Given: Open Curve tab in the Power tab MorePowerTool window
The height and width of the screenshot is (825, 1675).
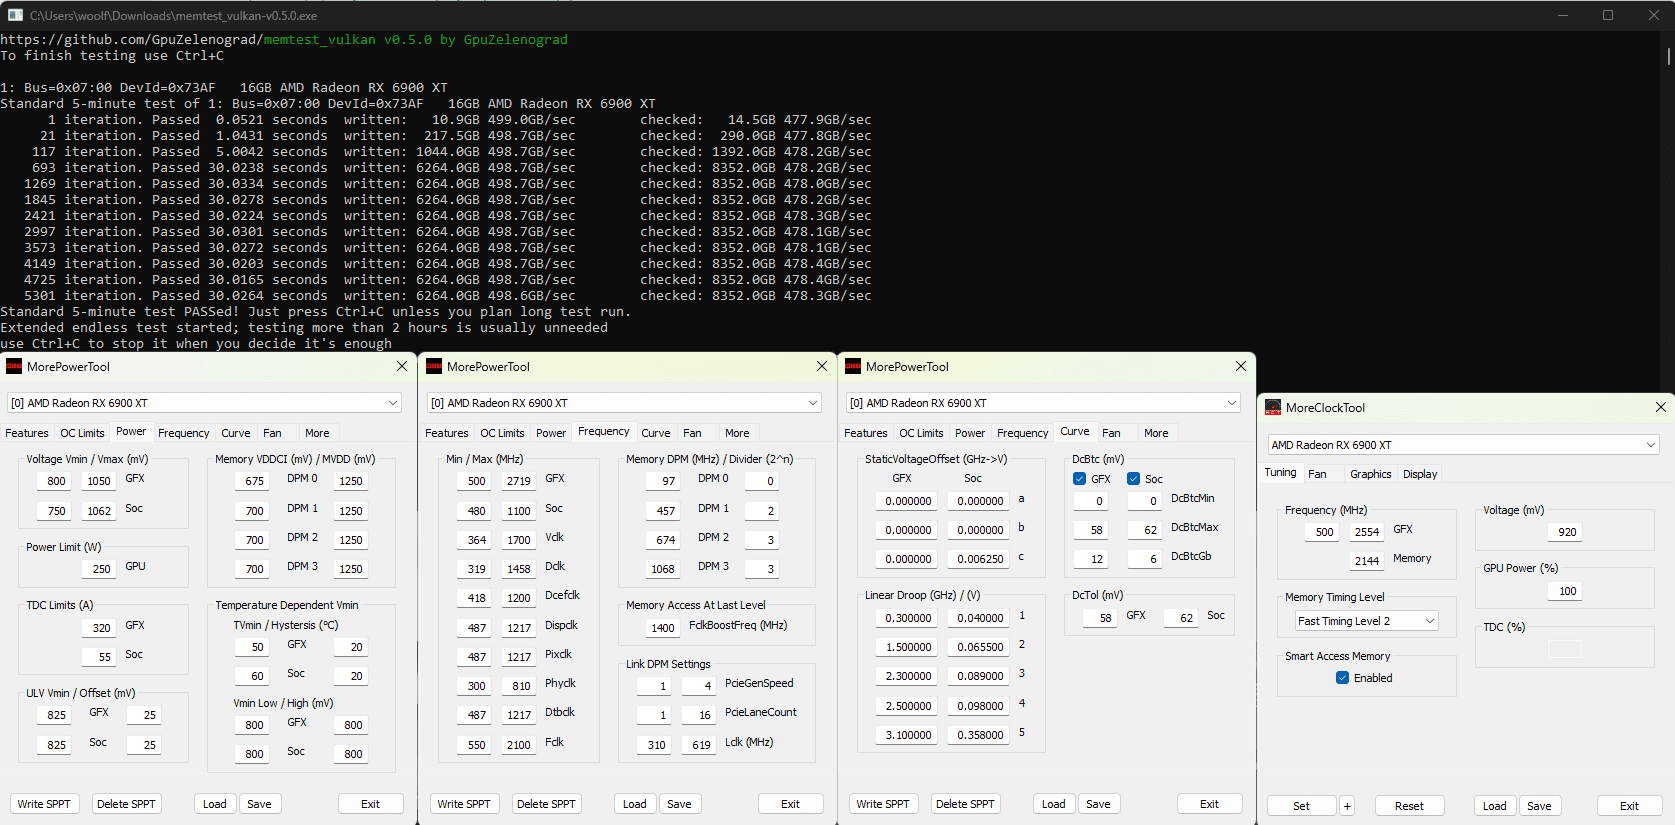Looking at the screenshot, I should click(236, 433).
